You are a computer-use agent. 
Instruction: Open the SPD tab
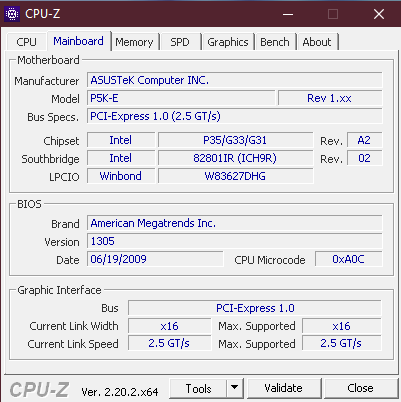click(180, 42)
